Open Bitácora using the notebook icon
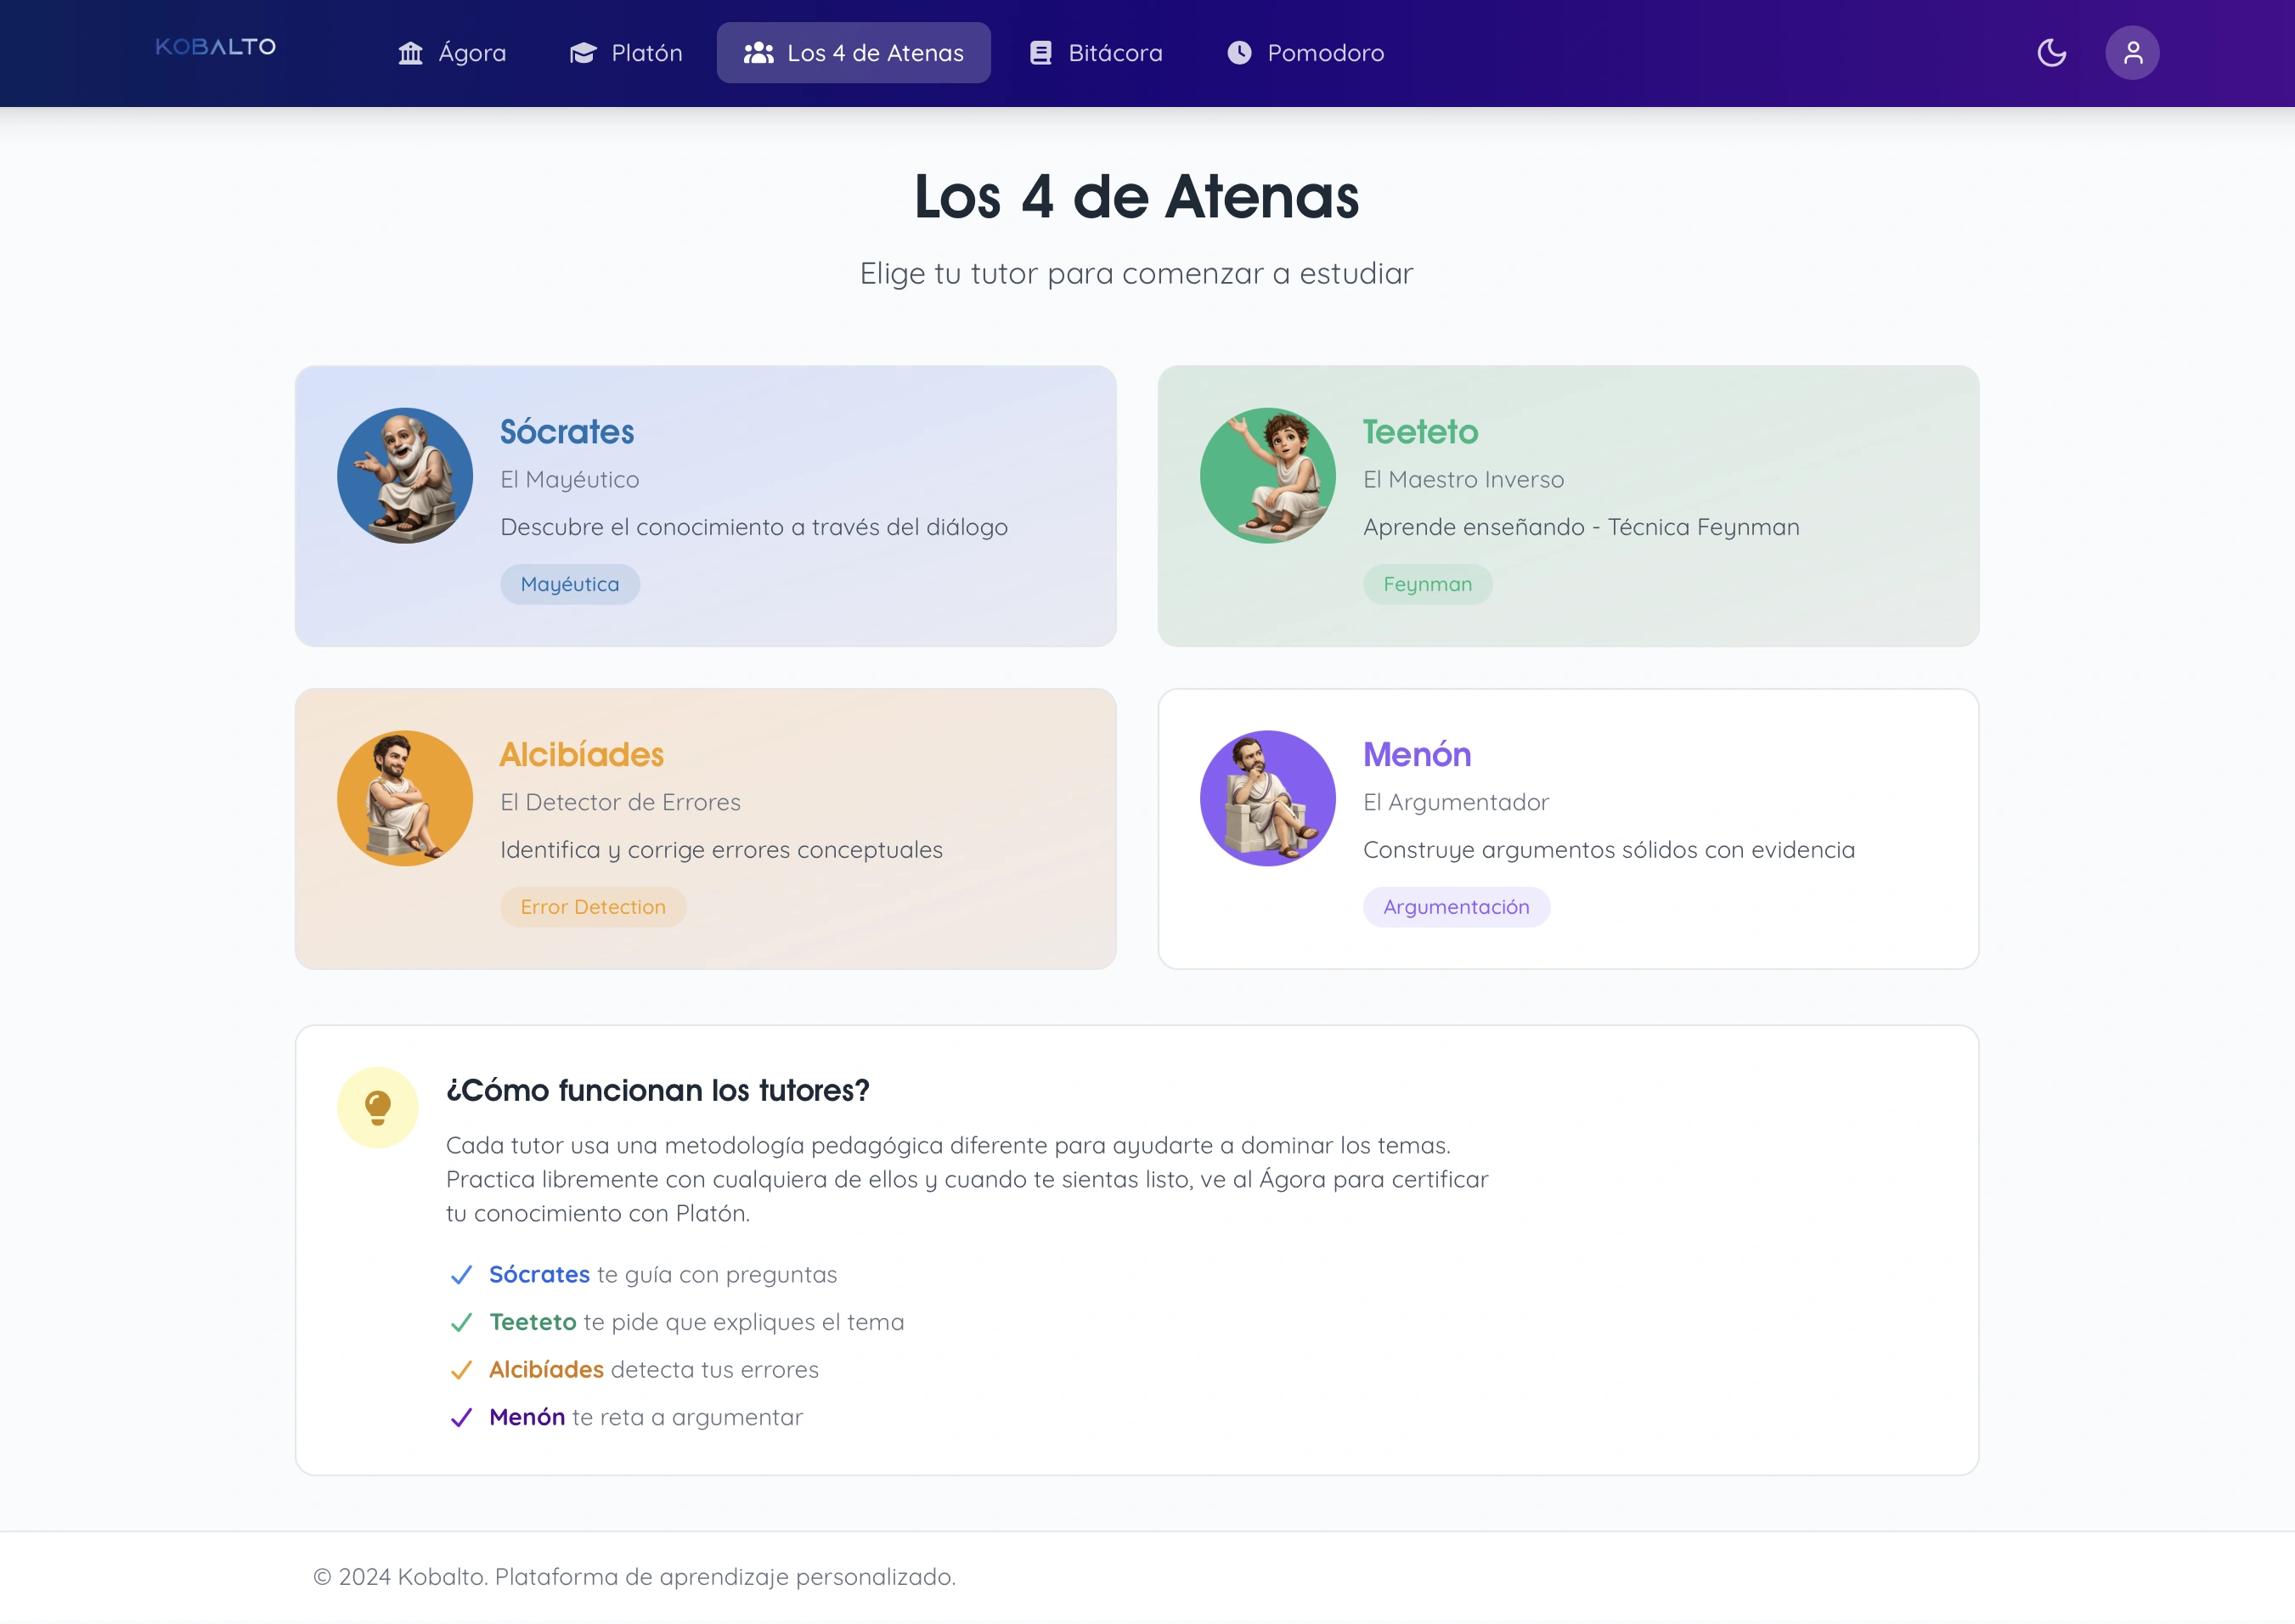This screenshot has height=1624, width=2295. (x=1040, y=52)
